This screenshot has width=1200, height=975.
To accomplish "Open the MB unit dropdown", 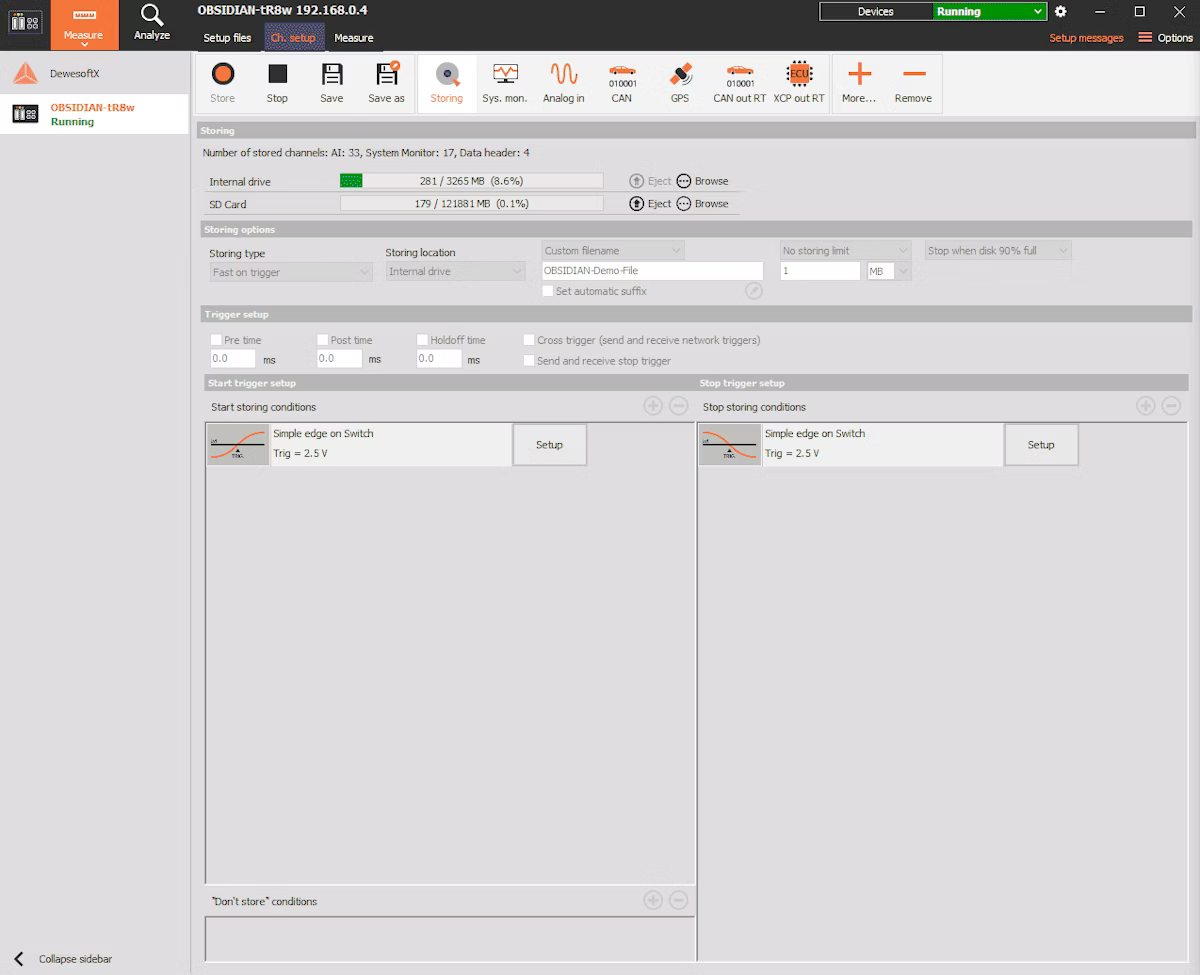I will pos(889,271).
